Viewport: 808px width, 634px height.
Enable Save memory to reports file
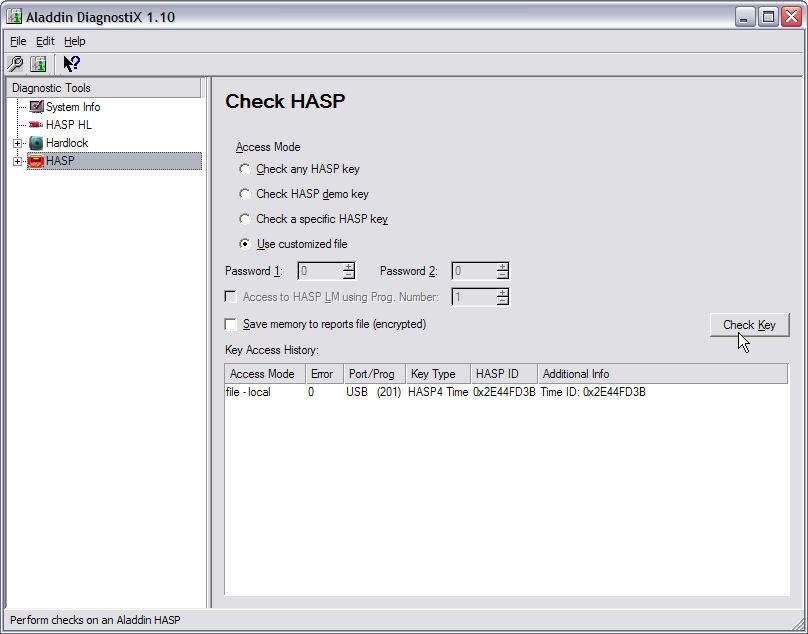pos(231,324)
